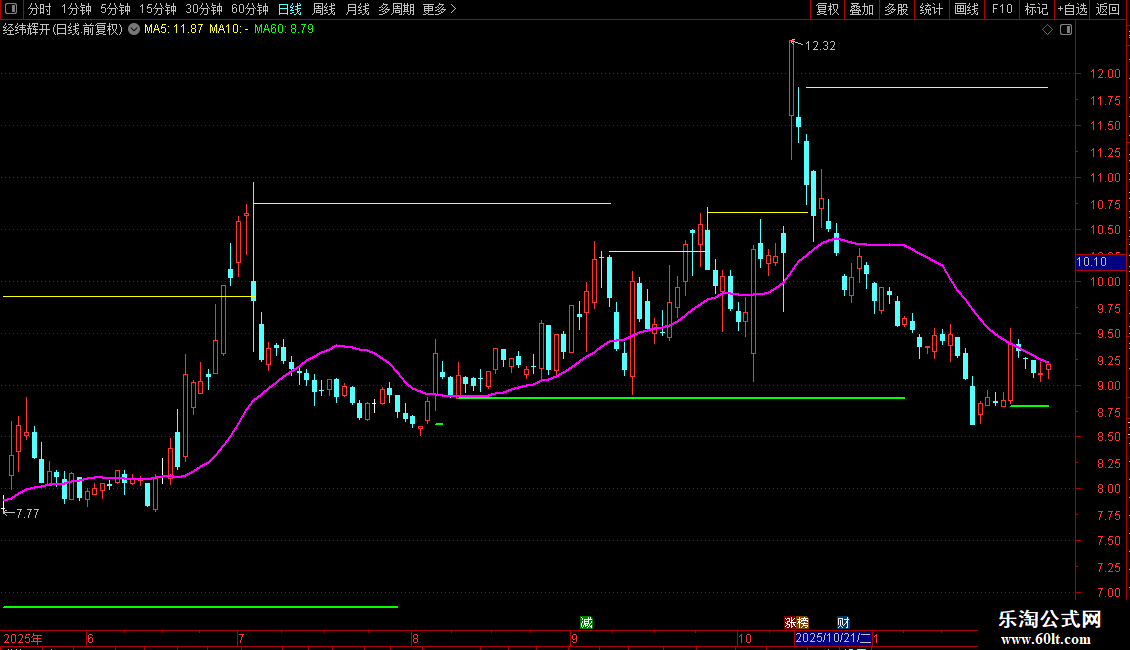Click the month 7 marker on the time axis
The height and width of the screenshot is (650, 1130).
241,638
